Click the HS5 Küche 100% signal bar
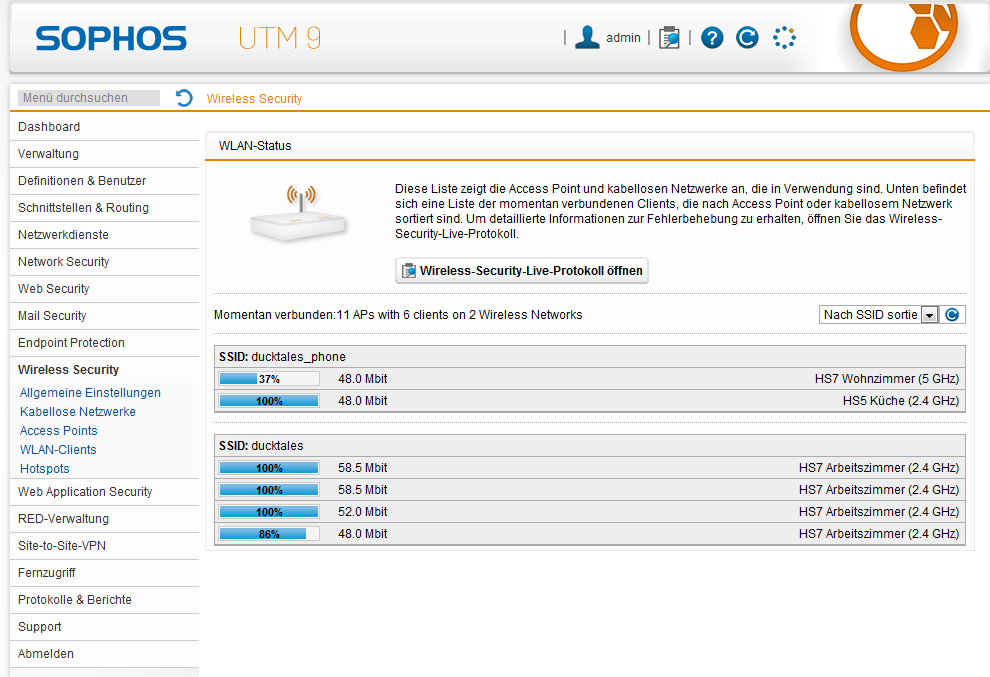 coord(269,401)
